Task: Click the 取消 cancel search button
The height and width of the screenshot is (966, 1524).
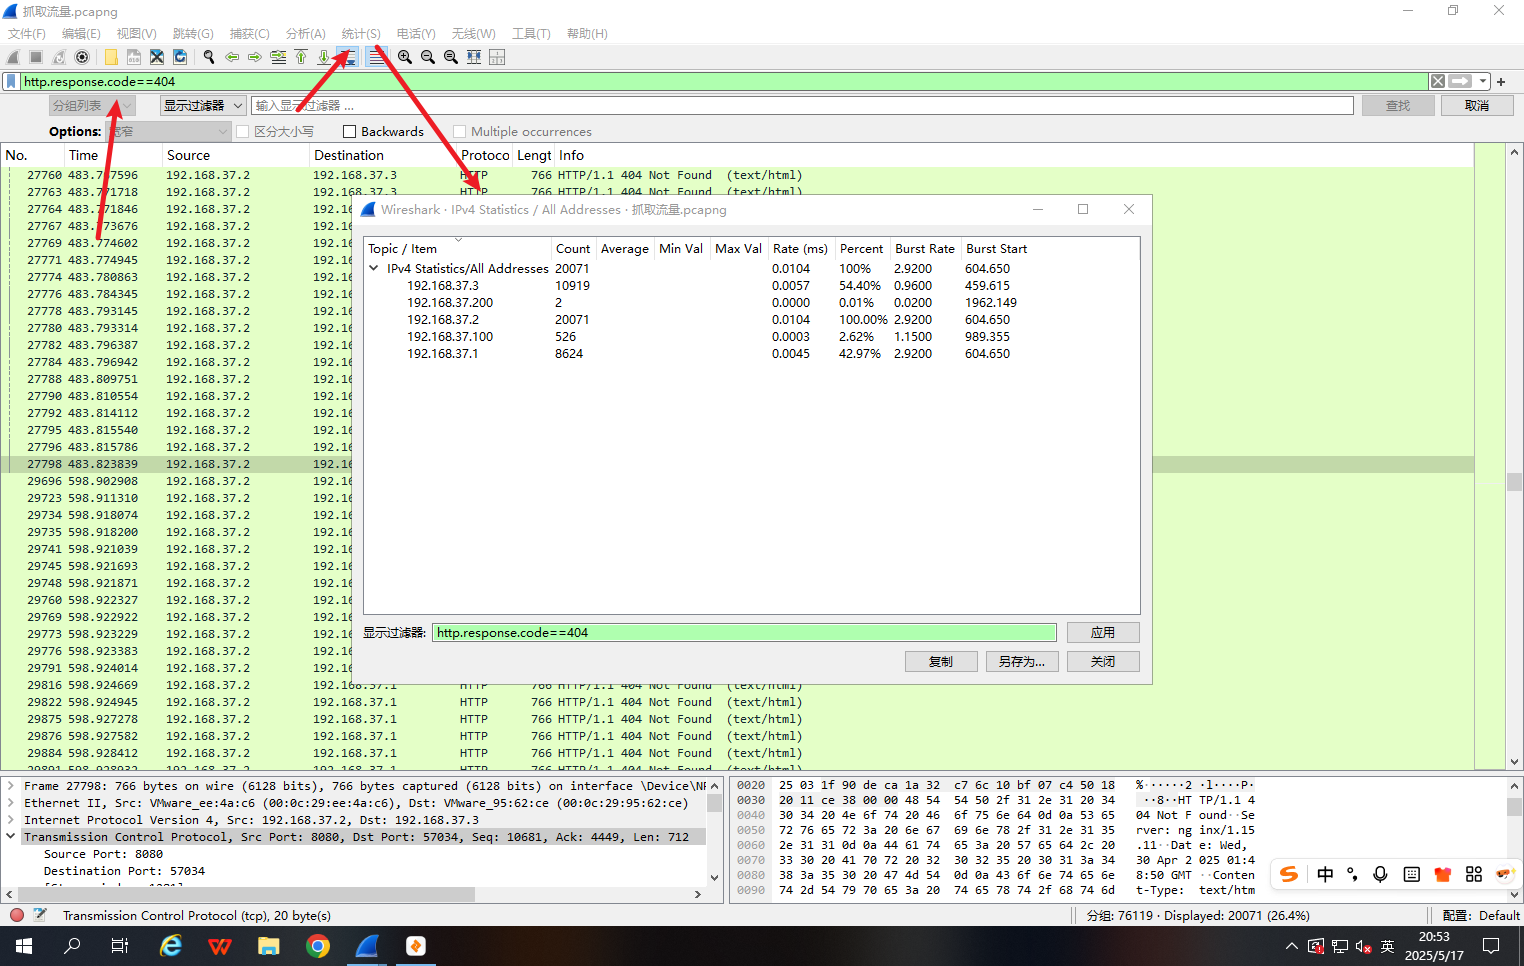Action: pos(1477,105)
